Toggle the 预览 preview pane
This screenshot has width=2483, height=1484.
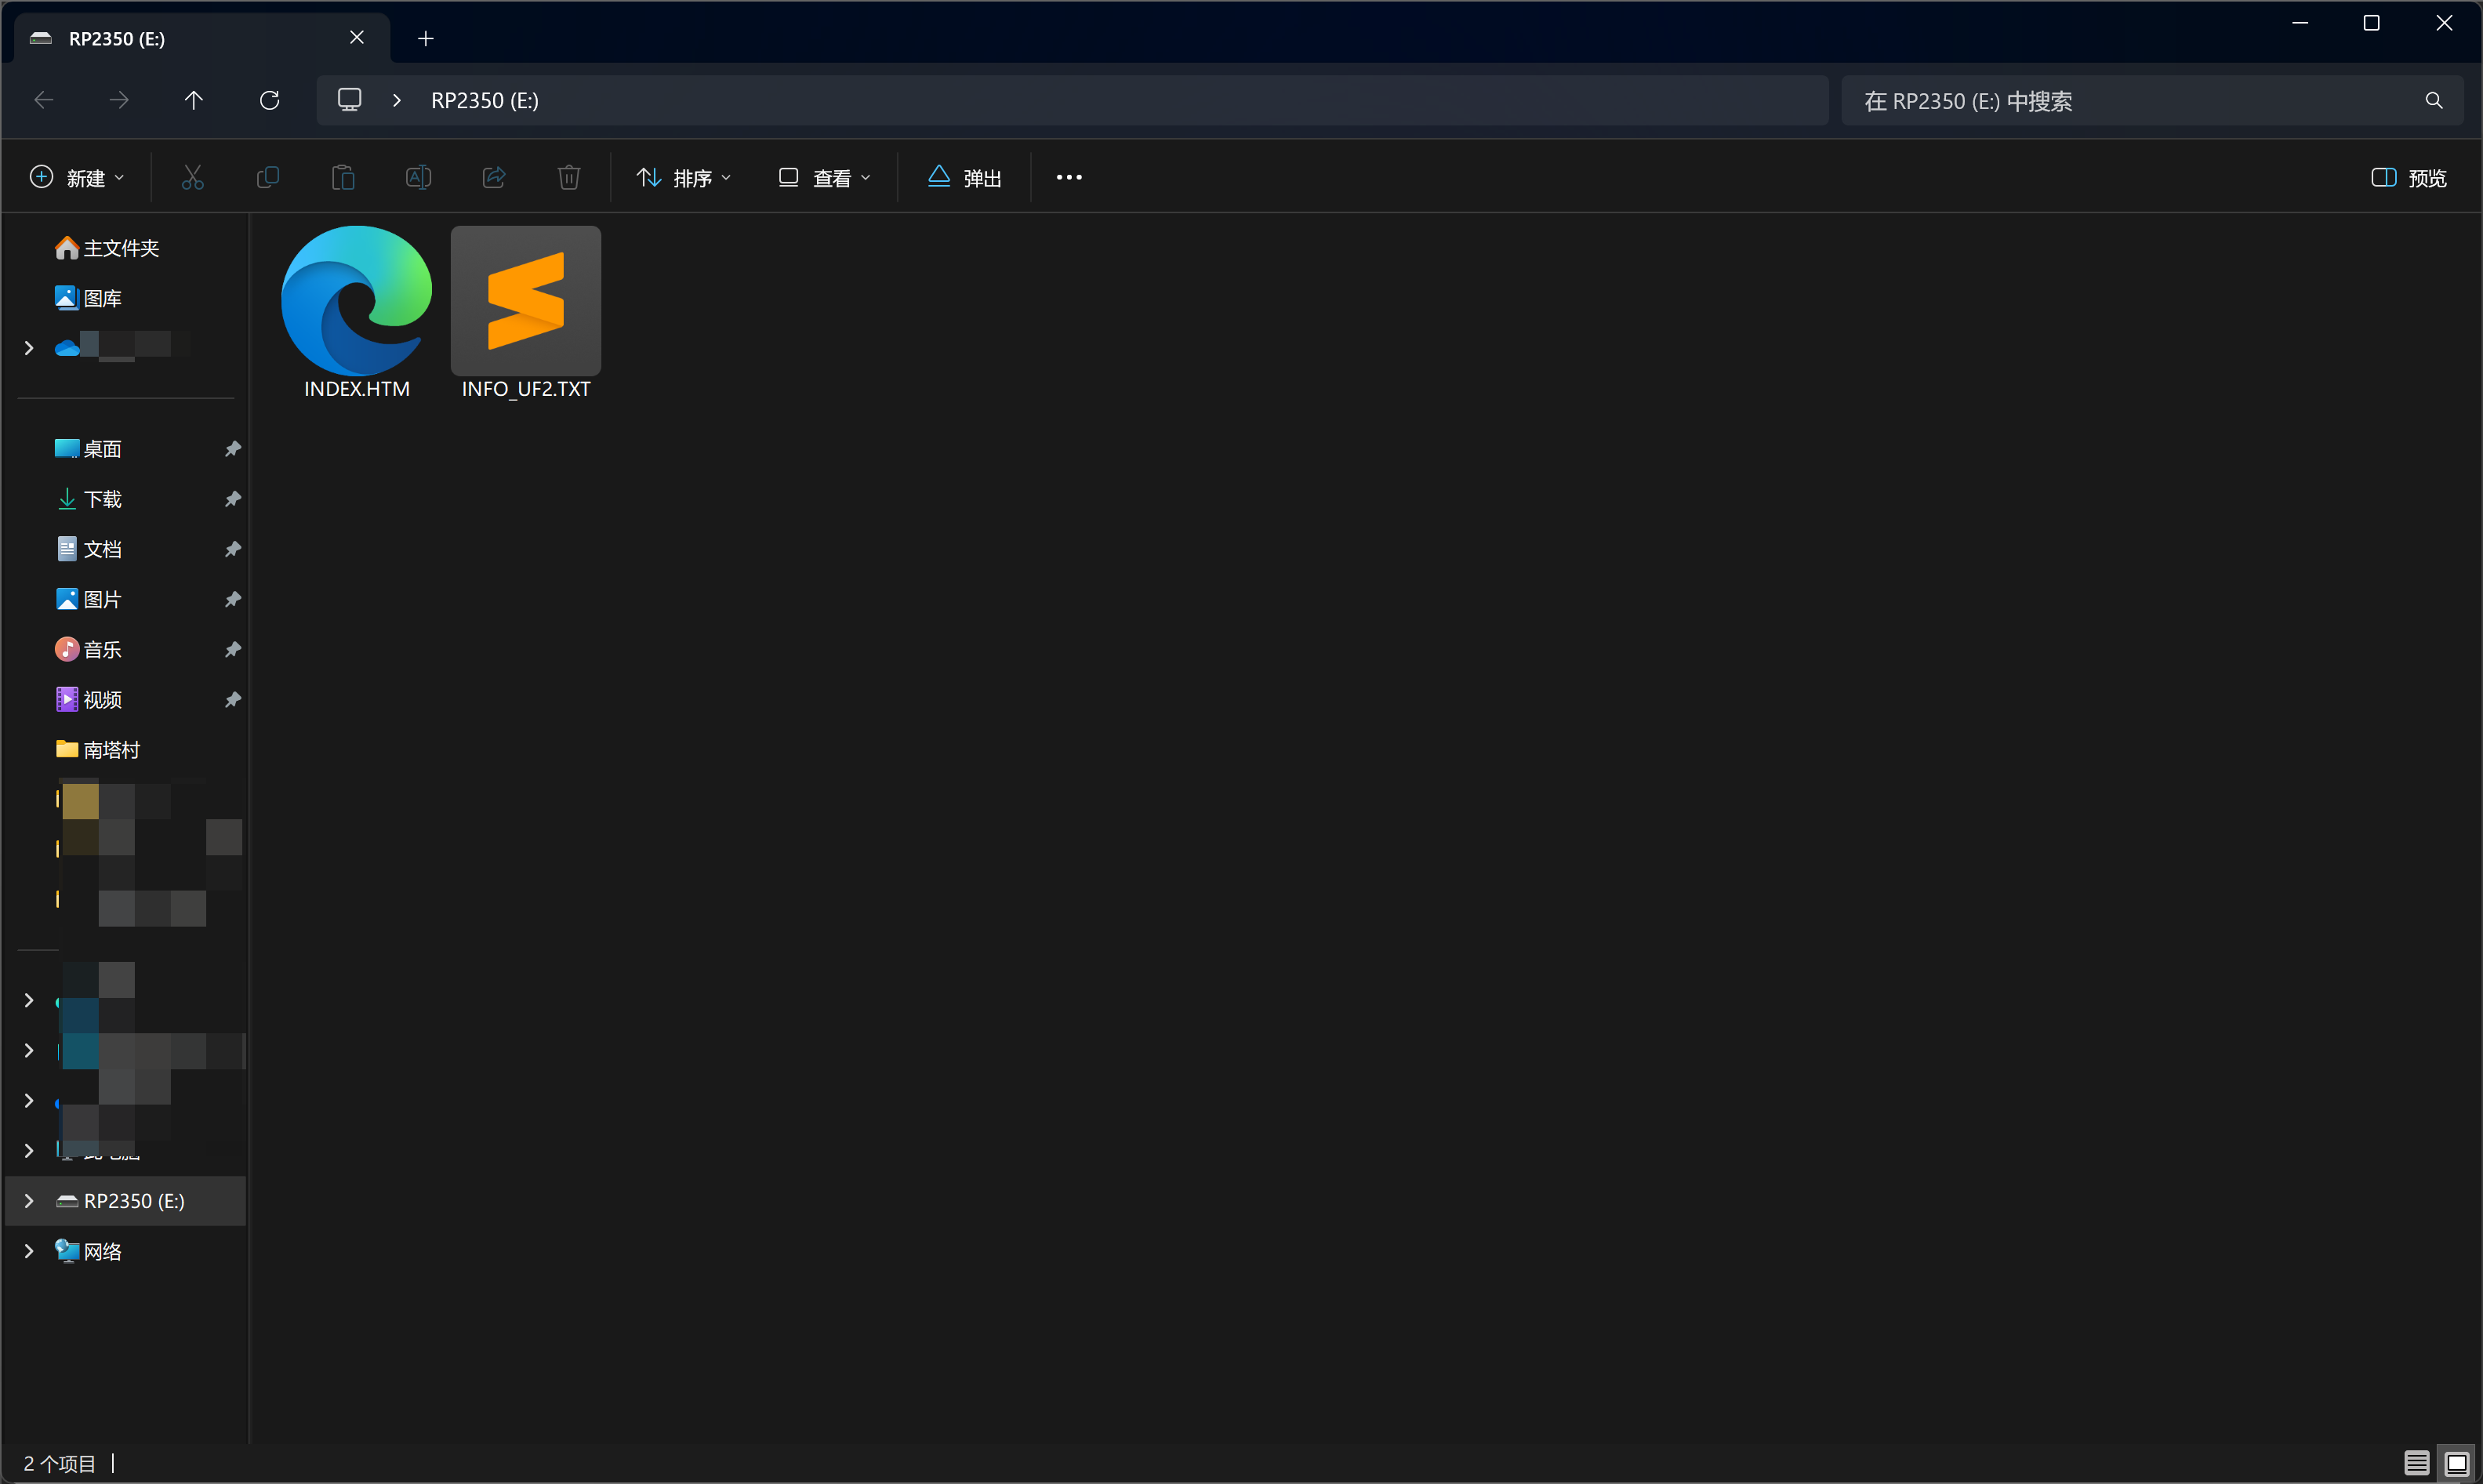coord(2410,178)
